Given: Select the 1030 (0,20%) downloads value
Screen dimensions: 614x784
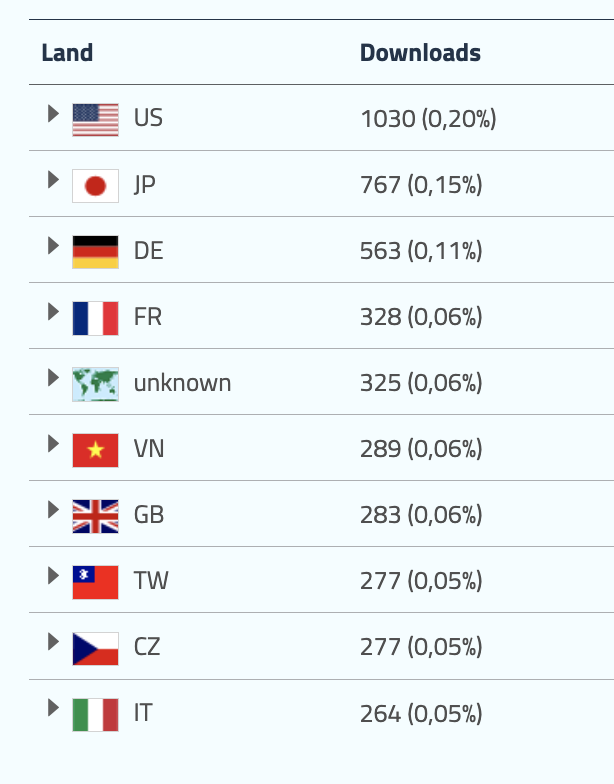Looking at the screenshot, I should coord(428,119).
